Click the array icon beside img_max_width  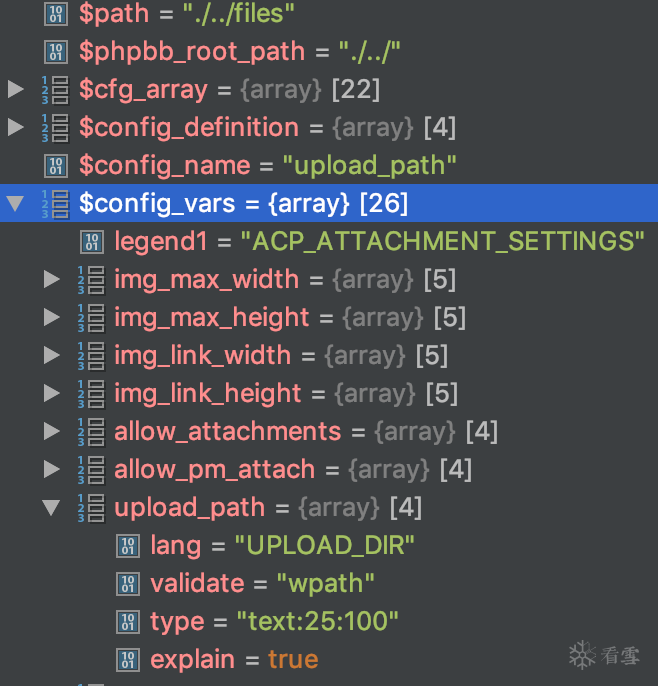point(92,280)
